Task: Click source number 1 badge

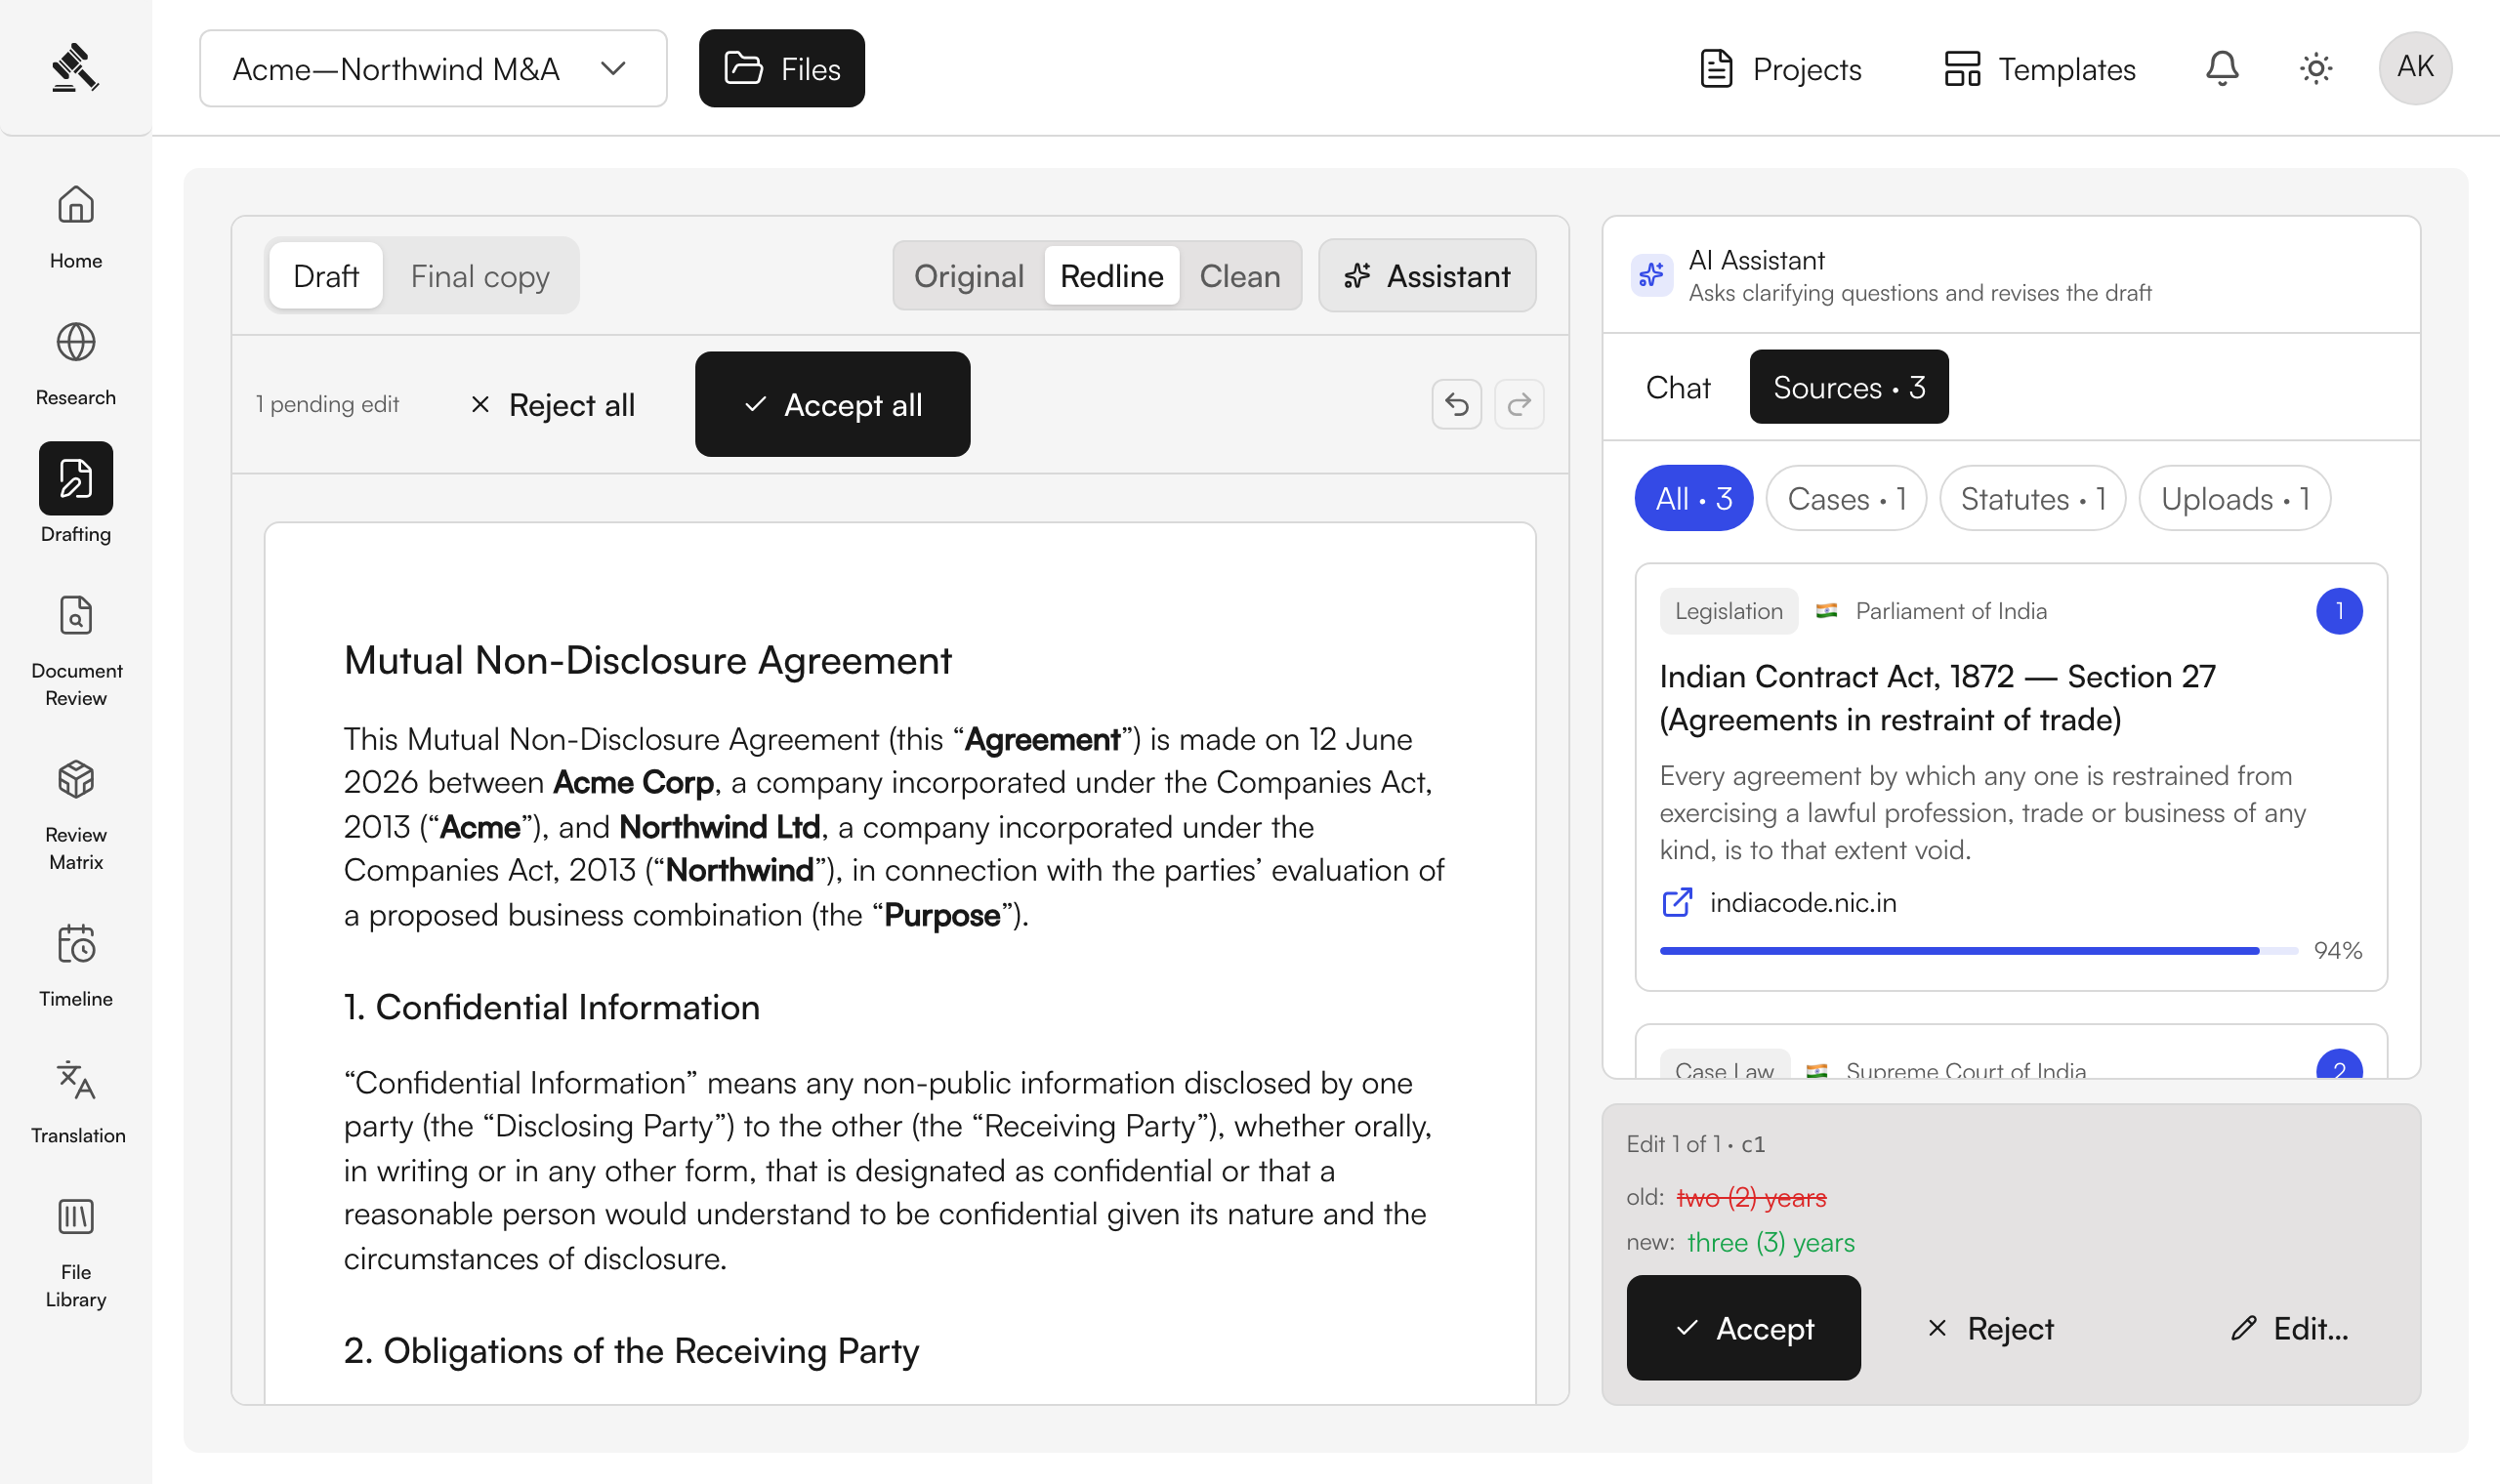Action: tap(2339, 611)
